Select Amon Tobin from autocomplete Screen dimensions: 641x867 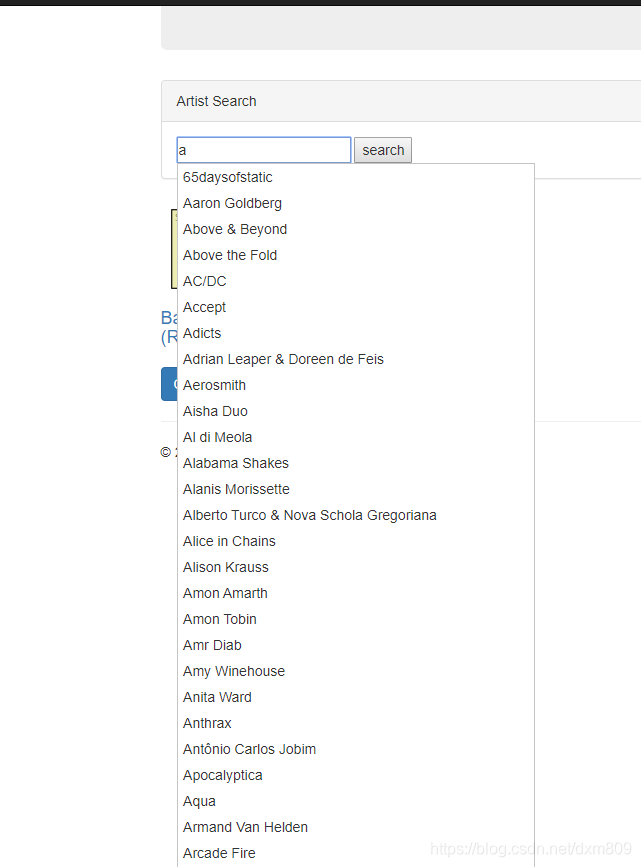(x=356, y=619)
